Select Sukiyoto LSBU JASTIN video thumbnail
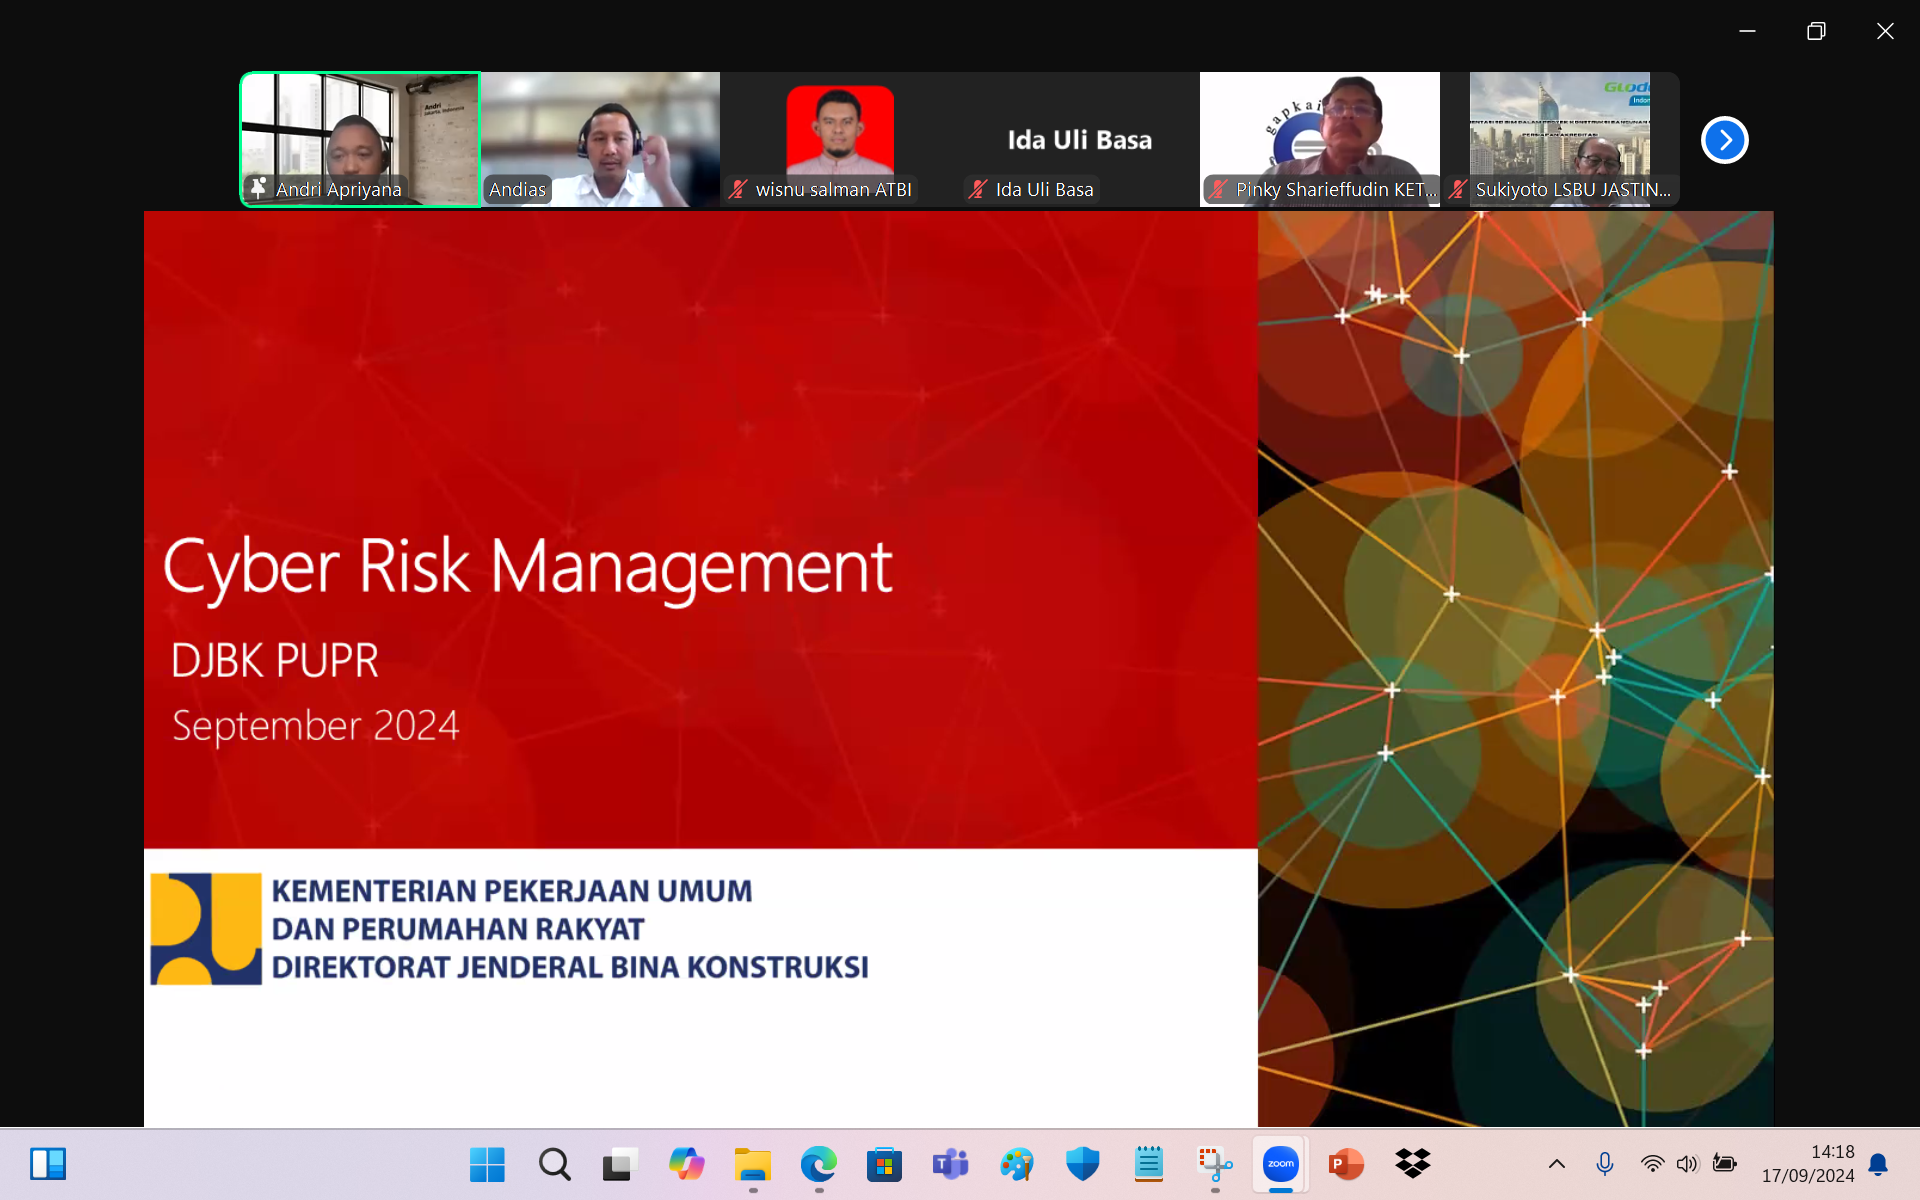 (x=1560, y=139)
